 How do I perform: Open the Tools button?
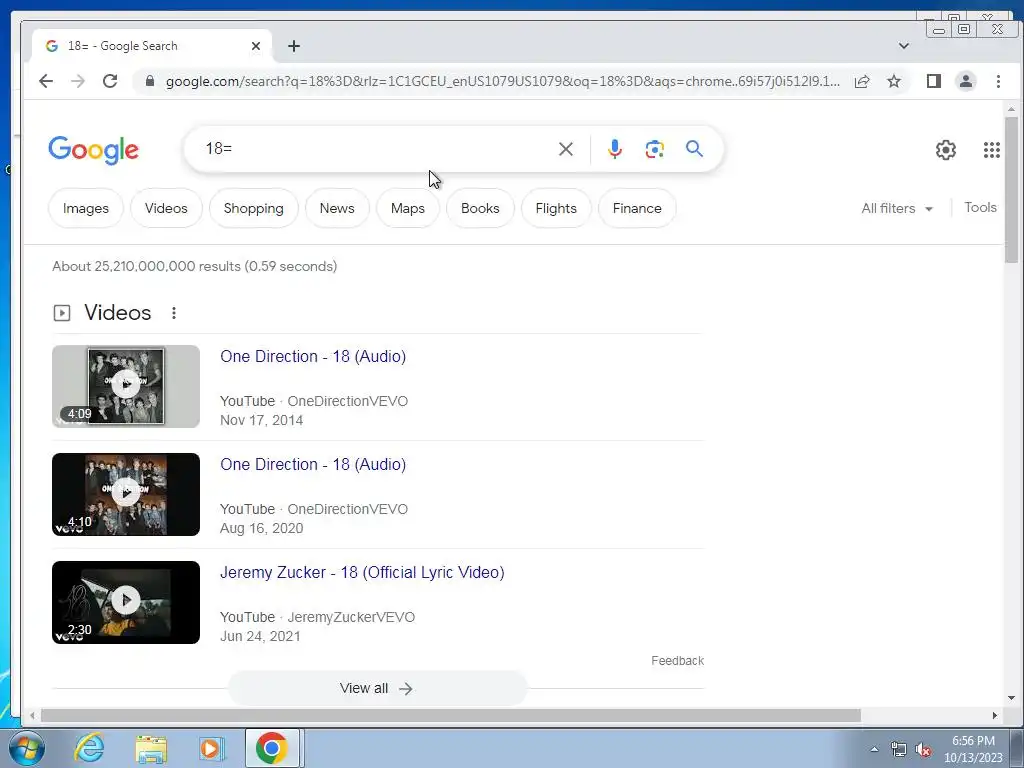pos(980,208)
